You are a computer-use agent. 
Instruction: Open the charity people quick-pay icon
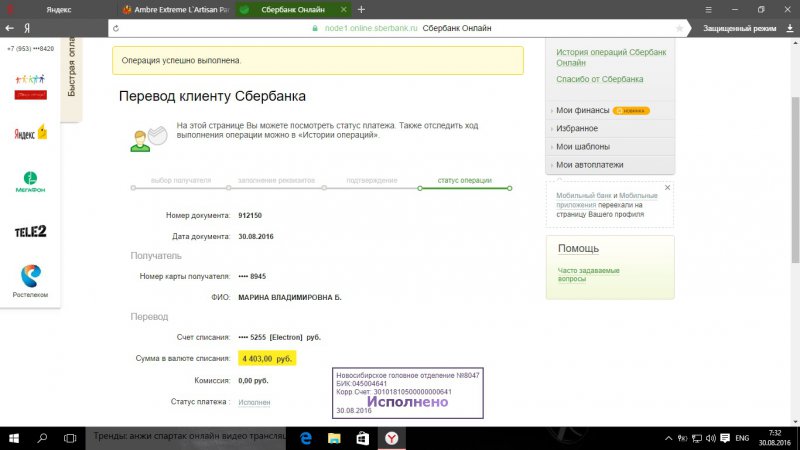[30, 87]
